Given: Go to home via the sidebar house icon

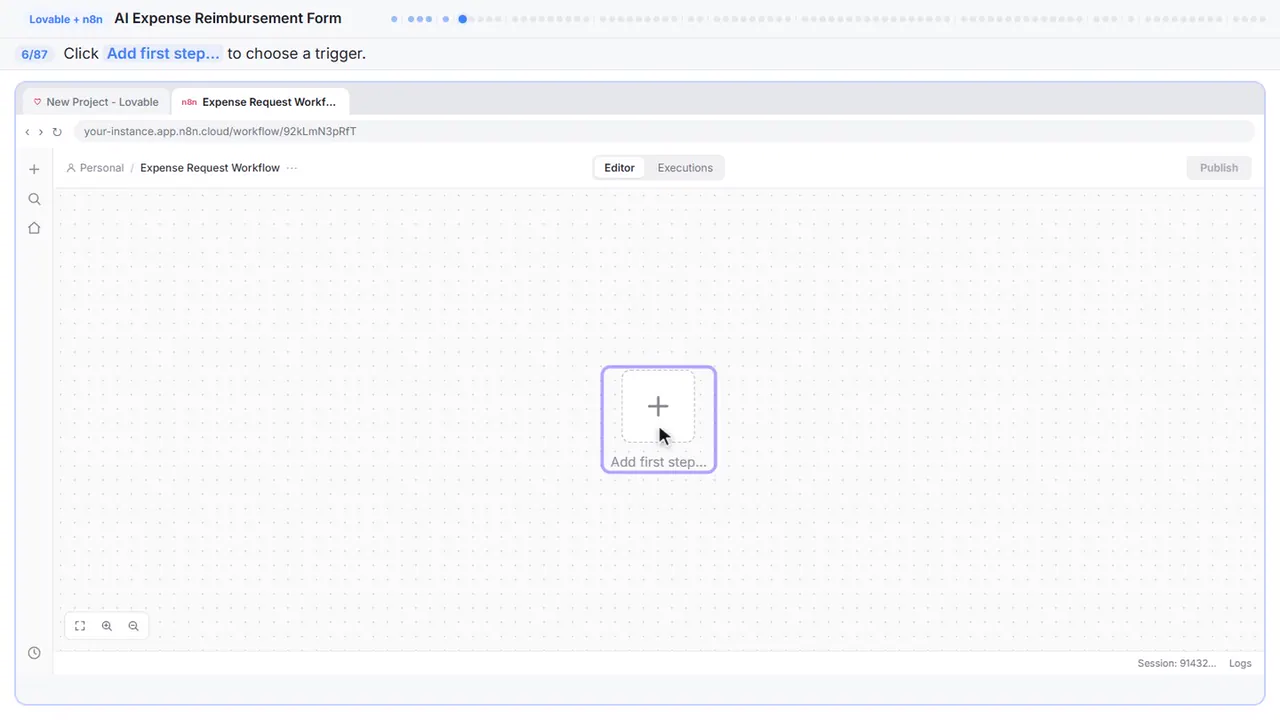Looking at the screenshot, I should coord(34,228).
